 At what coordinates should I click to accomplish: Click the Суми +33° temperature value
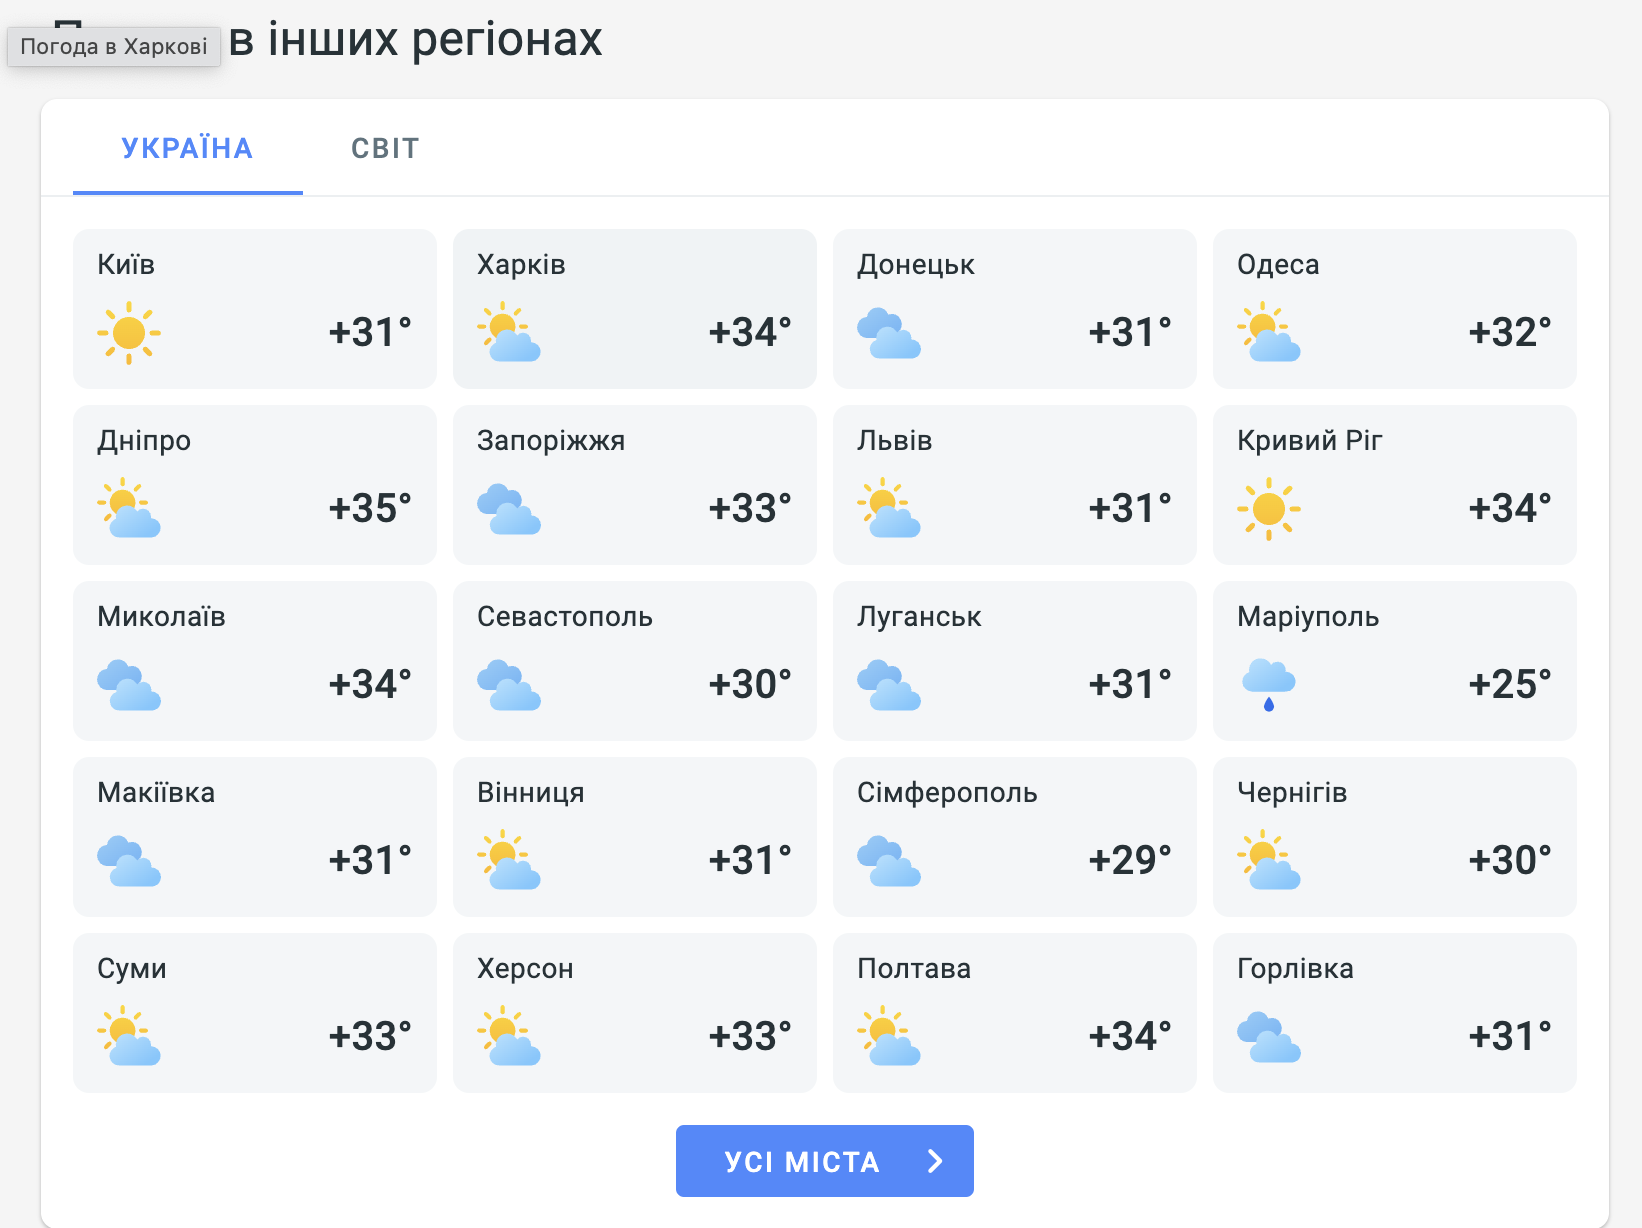[x=370, y=1037]
